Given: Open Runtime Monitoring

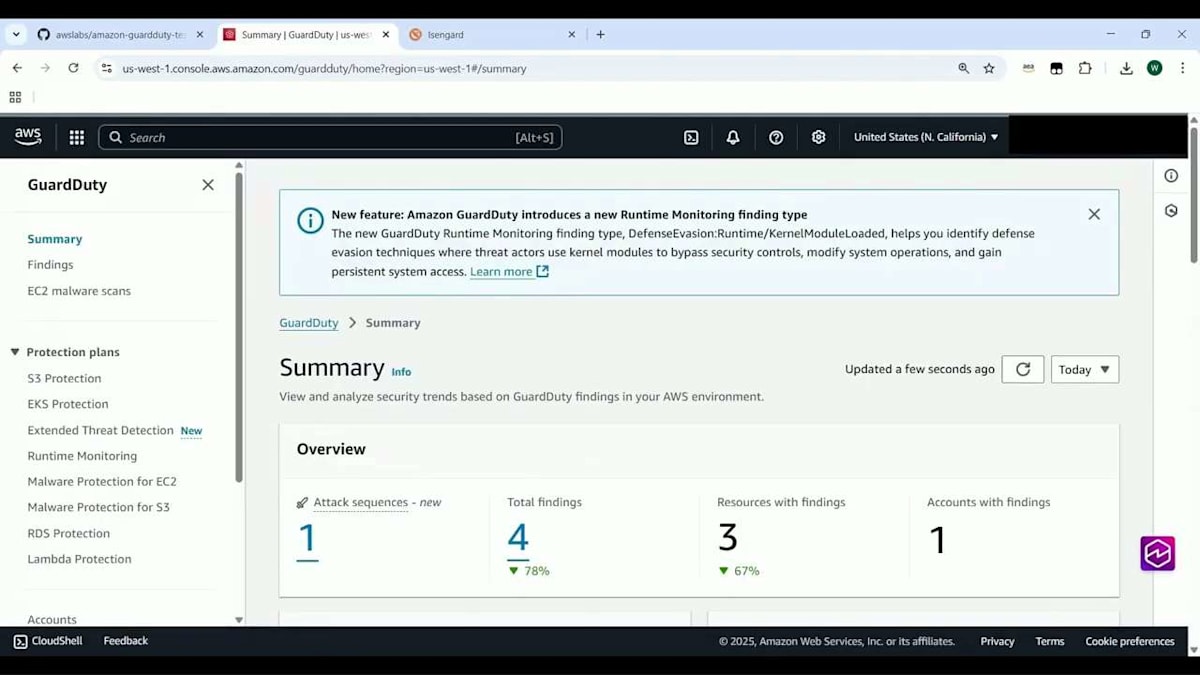Looking at the screenshot, I should pyautogui.click(x=82, y=456).
